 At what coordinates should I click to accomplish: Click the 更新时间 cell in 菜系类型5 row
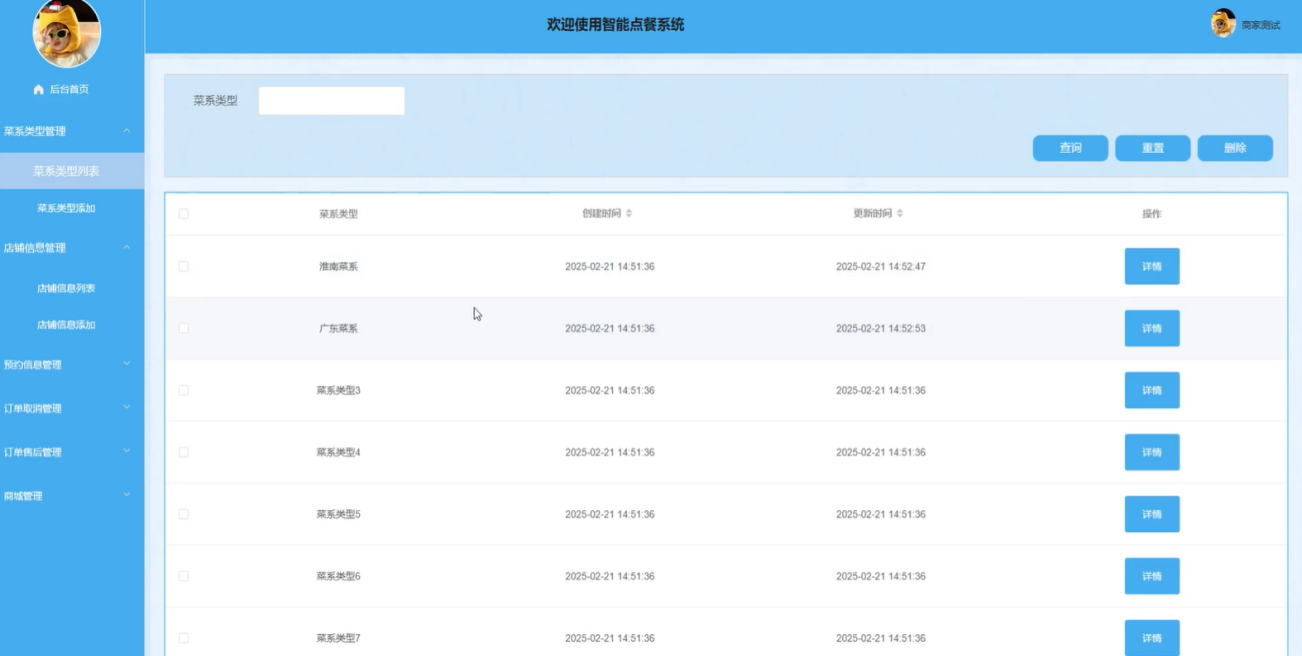(x=881, y=514)
